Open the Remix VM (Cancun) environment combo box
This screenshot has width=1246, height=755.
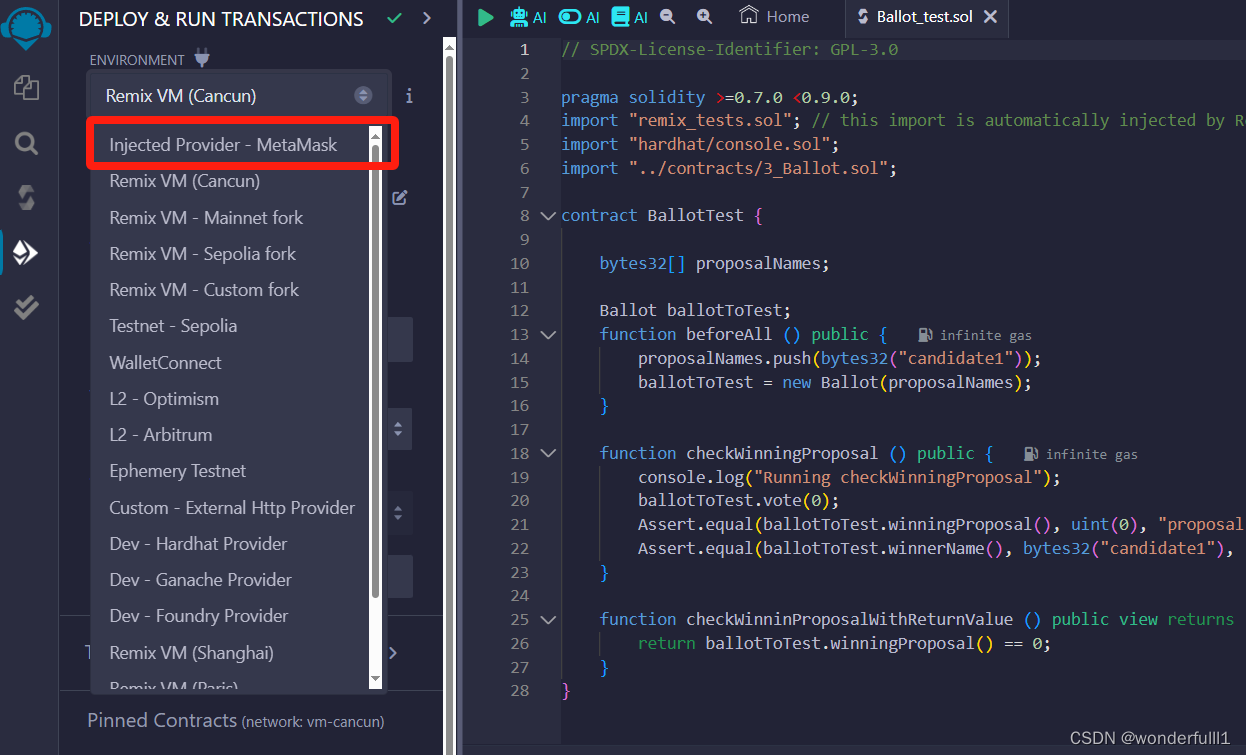[x=238, y=96]
